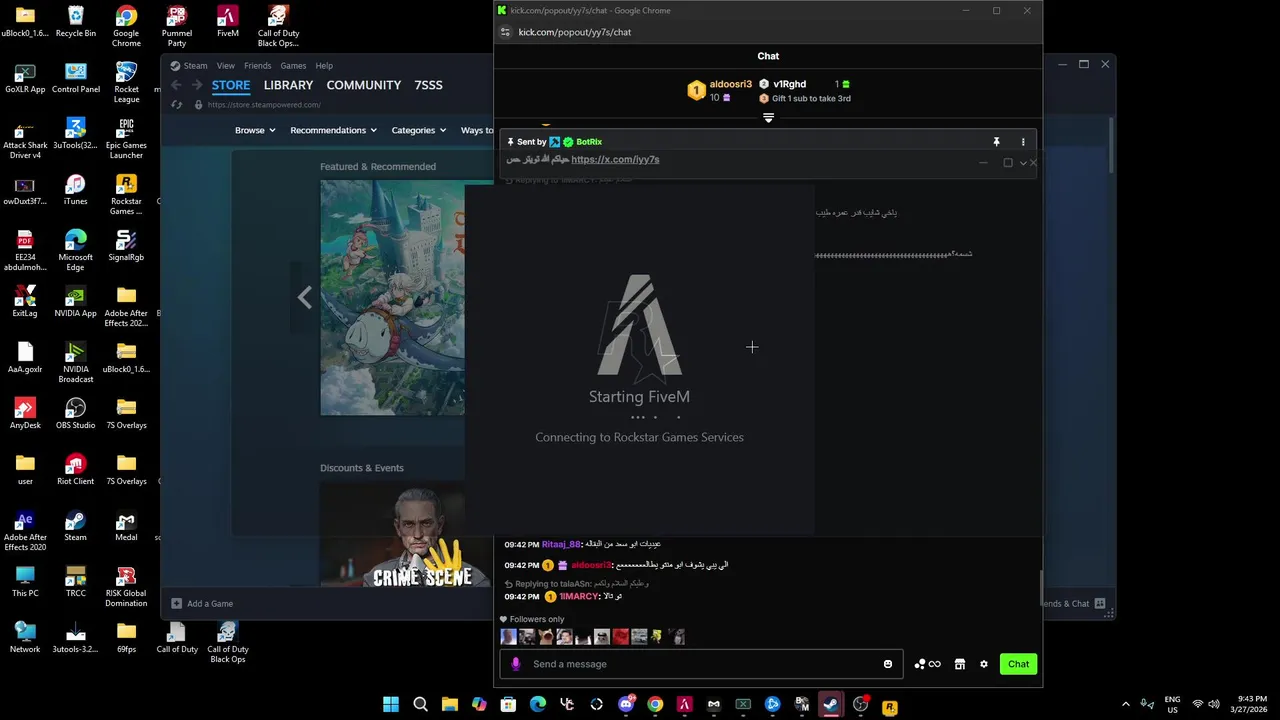Open the Help menu in Steam
The image size is (1280, 720).
(x=324, y=66)
